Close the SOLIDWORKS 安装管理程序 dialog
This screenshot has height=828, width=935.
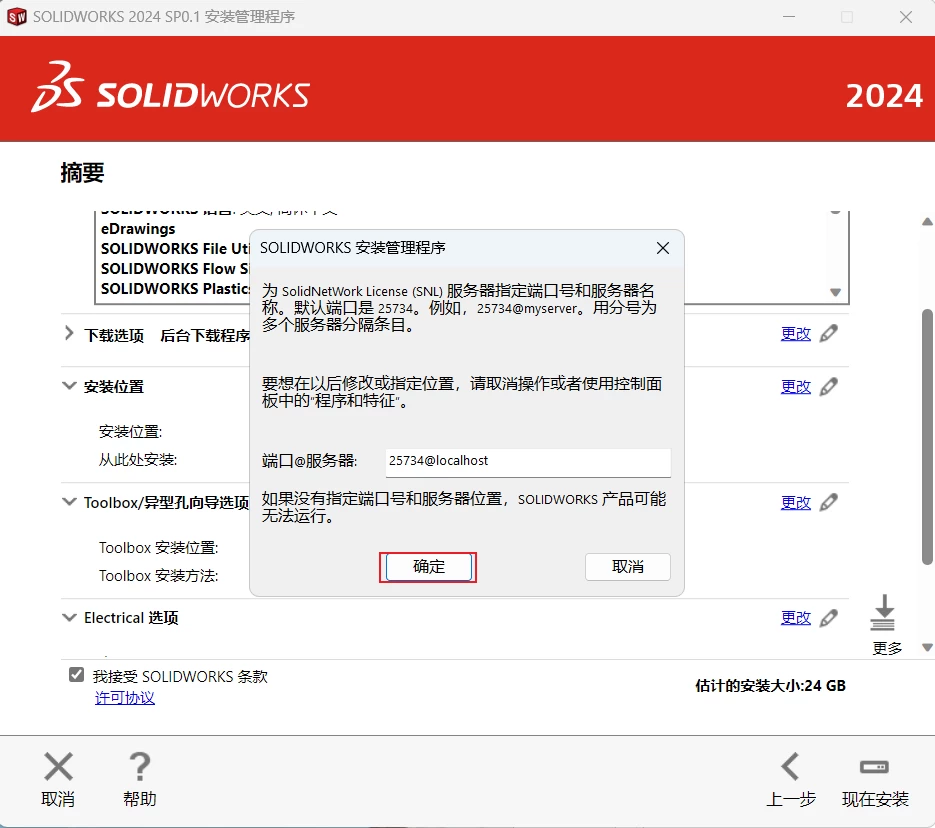[x=663, y=248]
